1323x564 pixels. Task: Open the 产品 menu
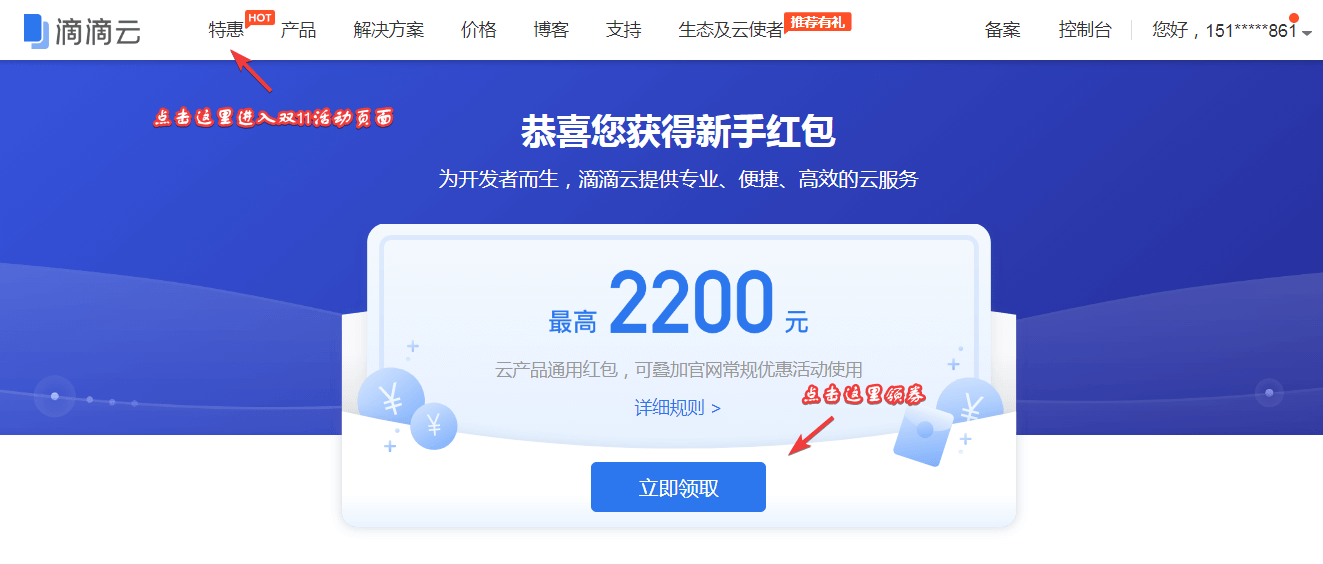pyautogui.click(x=298, y=30)
